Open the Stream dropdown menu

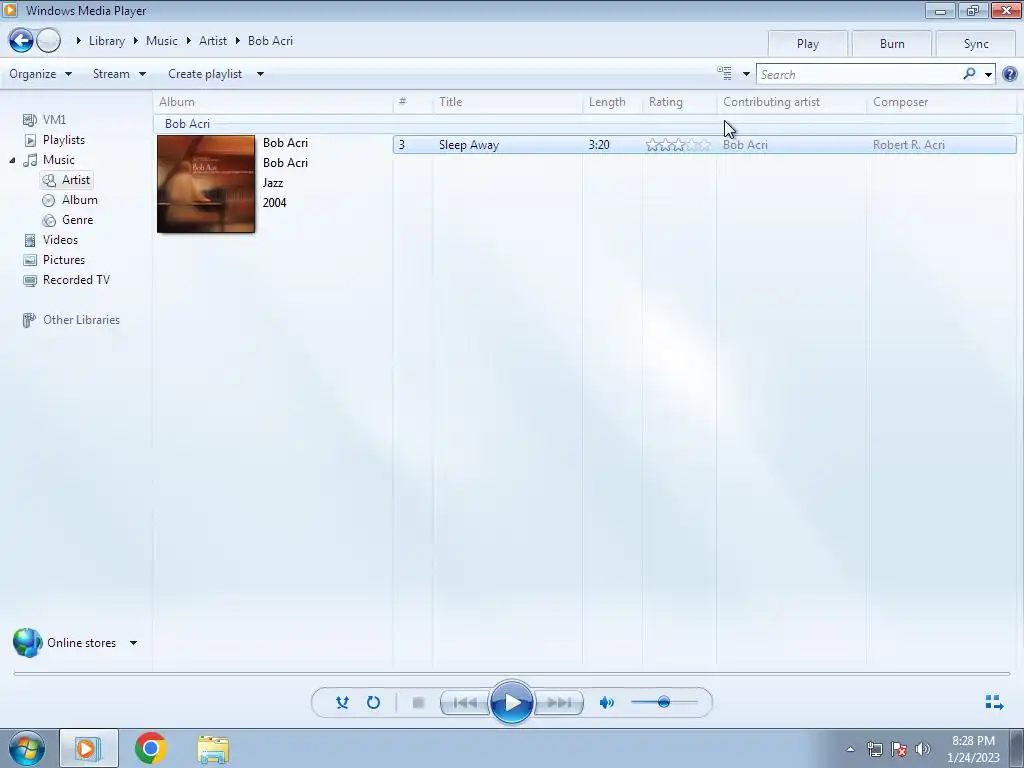click(120, 74)
